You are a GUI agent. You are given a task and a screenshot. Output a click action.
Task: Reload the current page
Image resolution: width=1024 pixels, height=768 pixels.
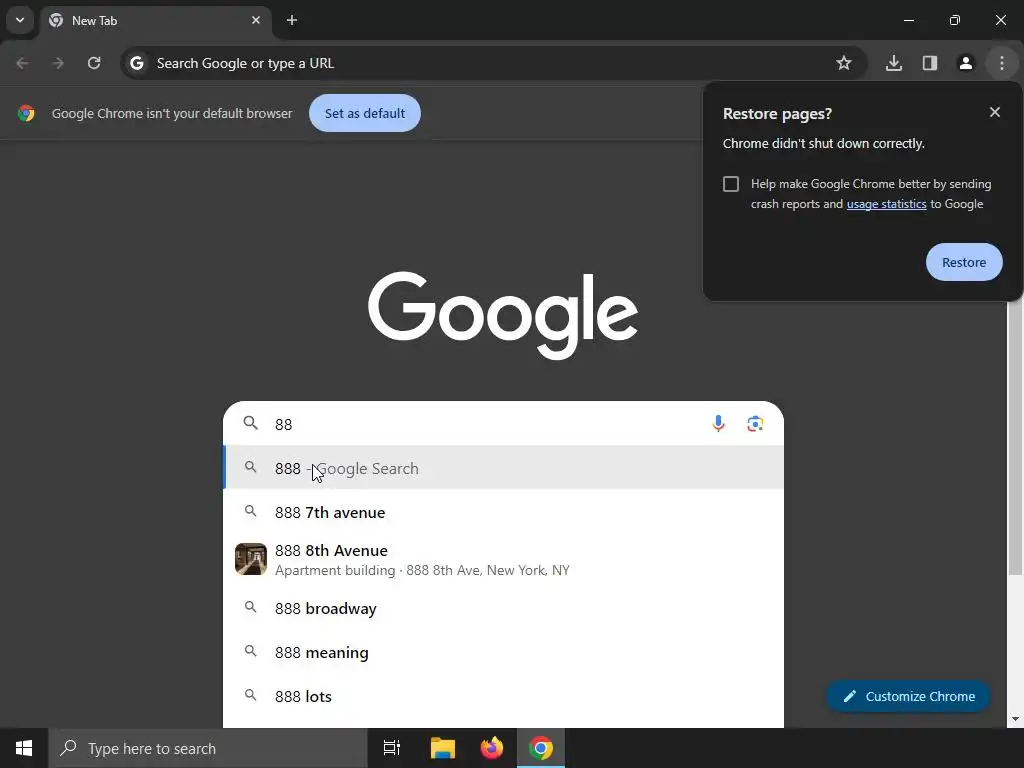(94, 63)
